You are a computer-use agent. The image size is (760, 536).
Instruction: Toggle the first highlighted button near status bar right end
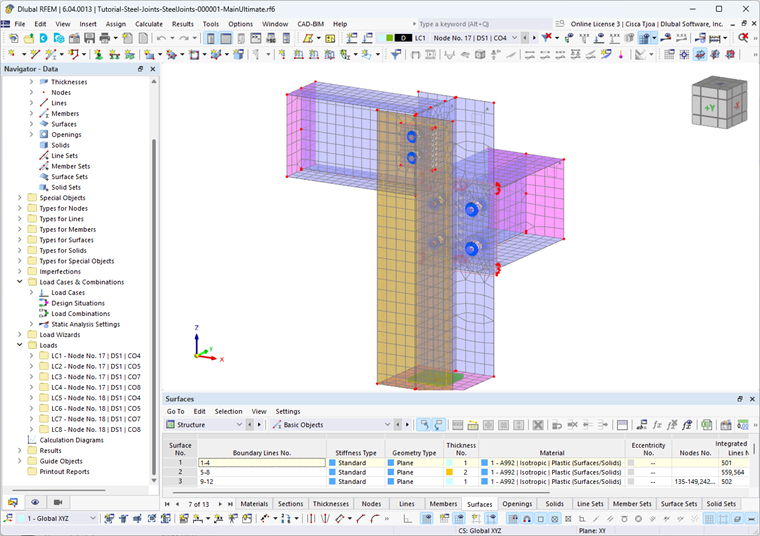click(709, 519)
